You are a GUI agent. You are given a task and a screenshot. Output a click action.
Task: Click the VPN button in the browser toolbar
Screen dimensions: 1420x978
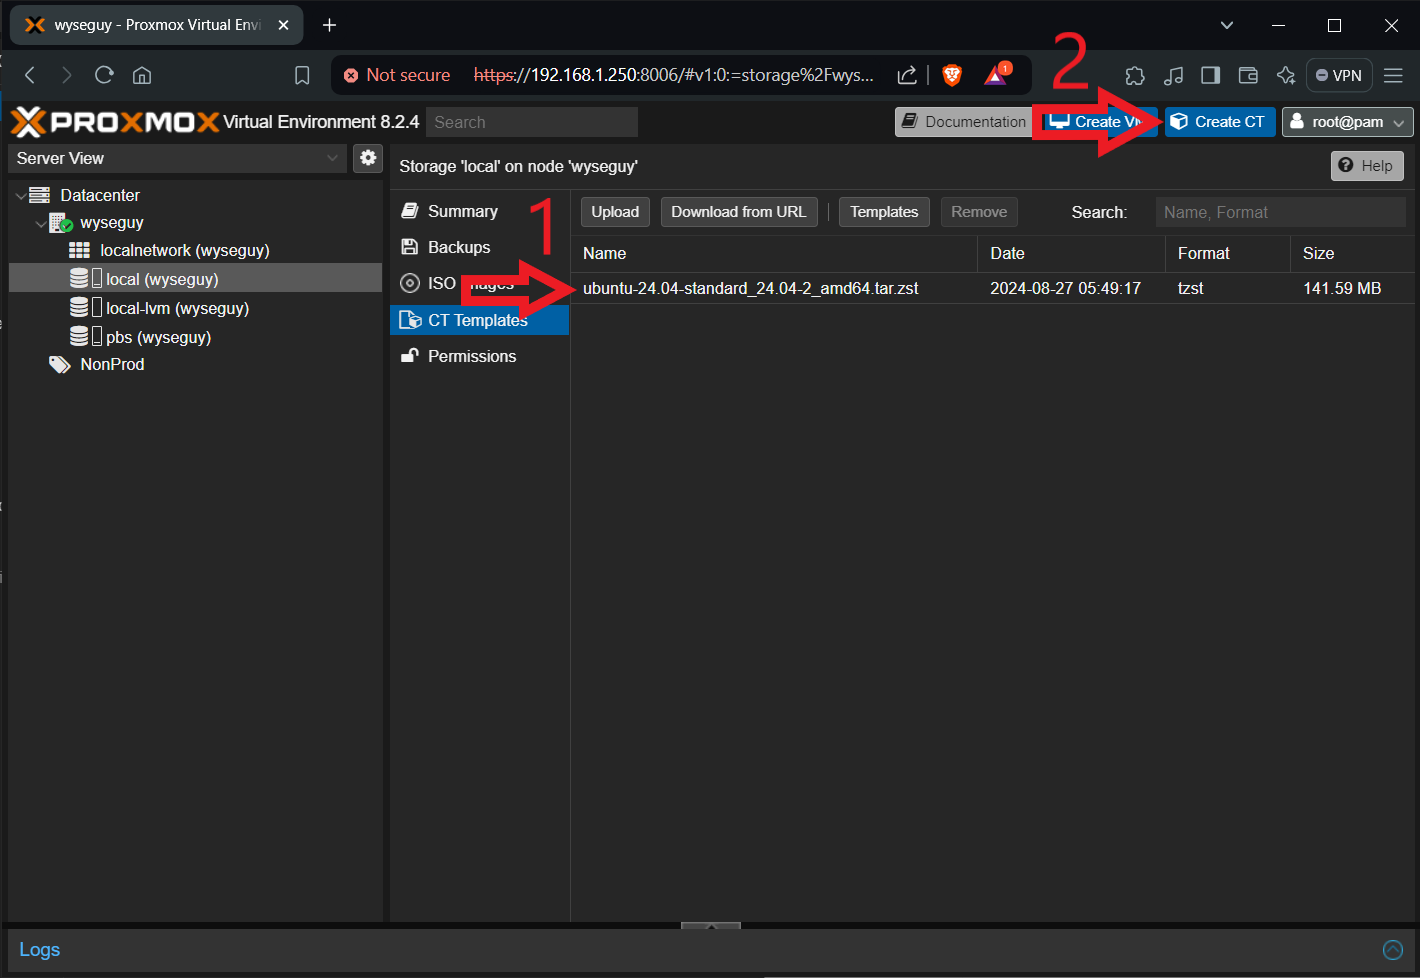coord(1339,75)
